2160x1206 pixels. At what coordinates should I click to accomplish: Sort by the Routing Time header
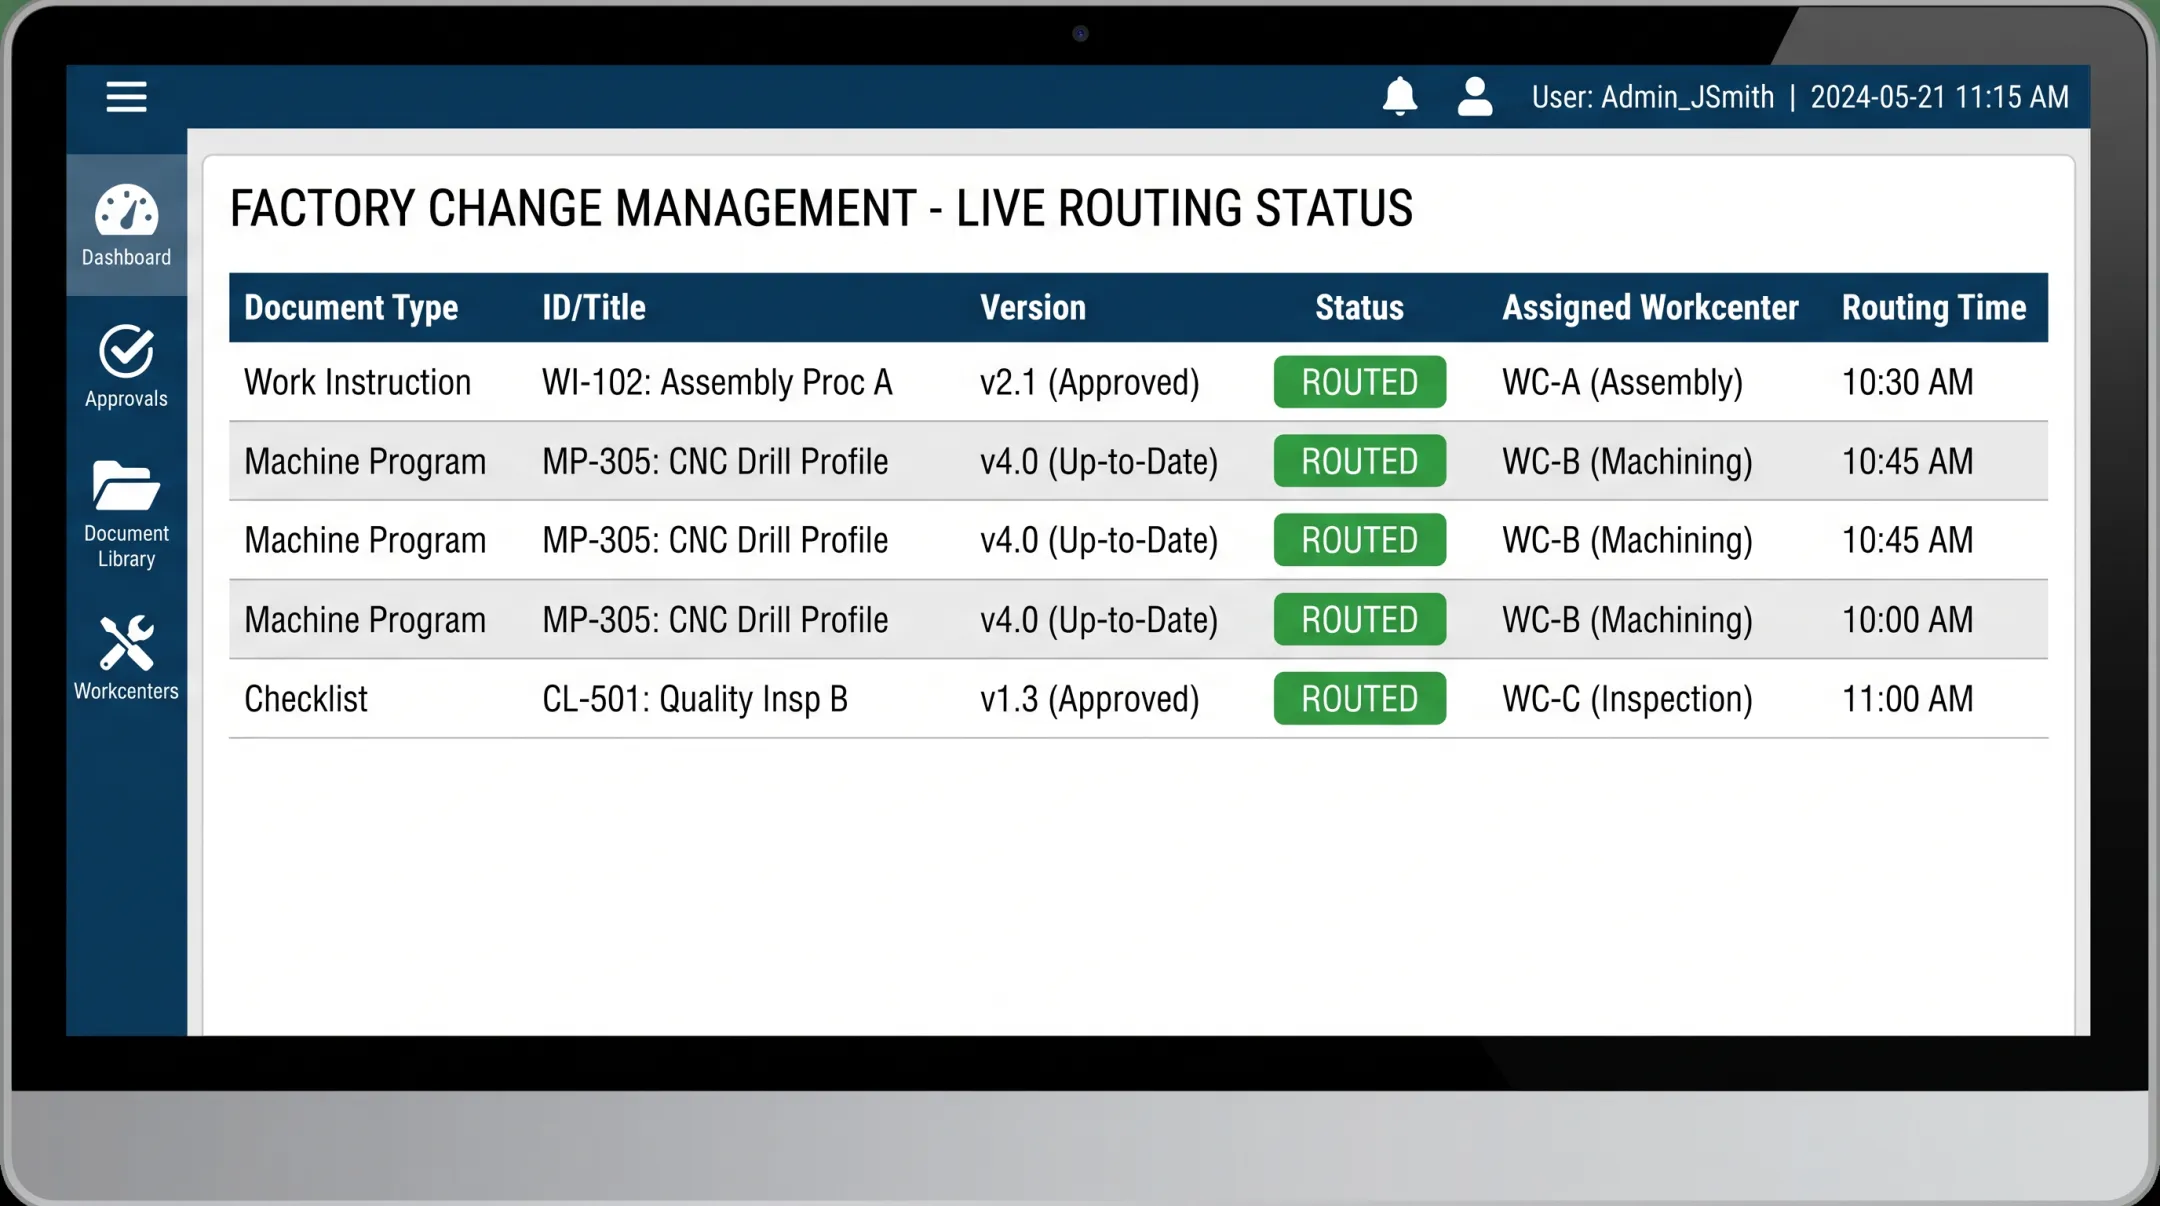[x=1934, y=307]
